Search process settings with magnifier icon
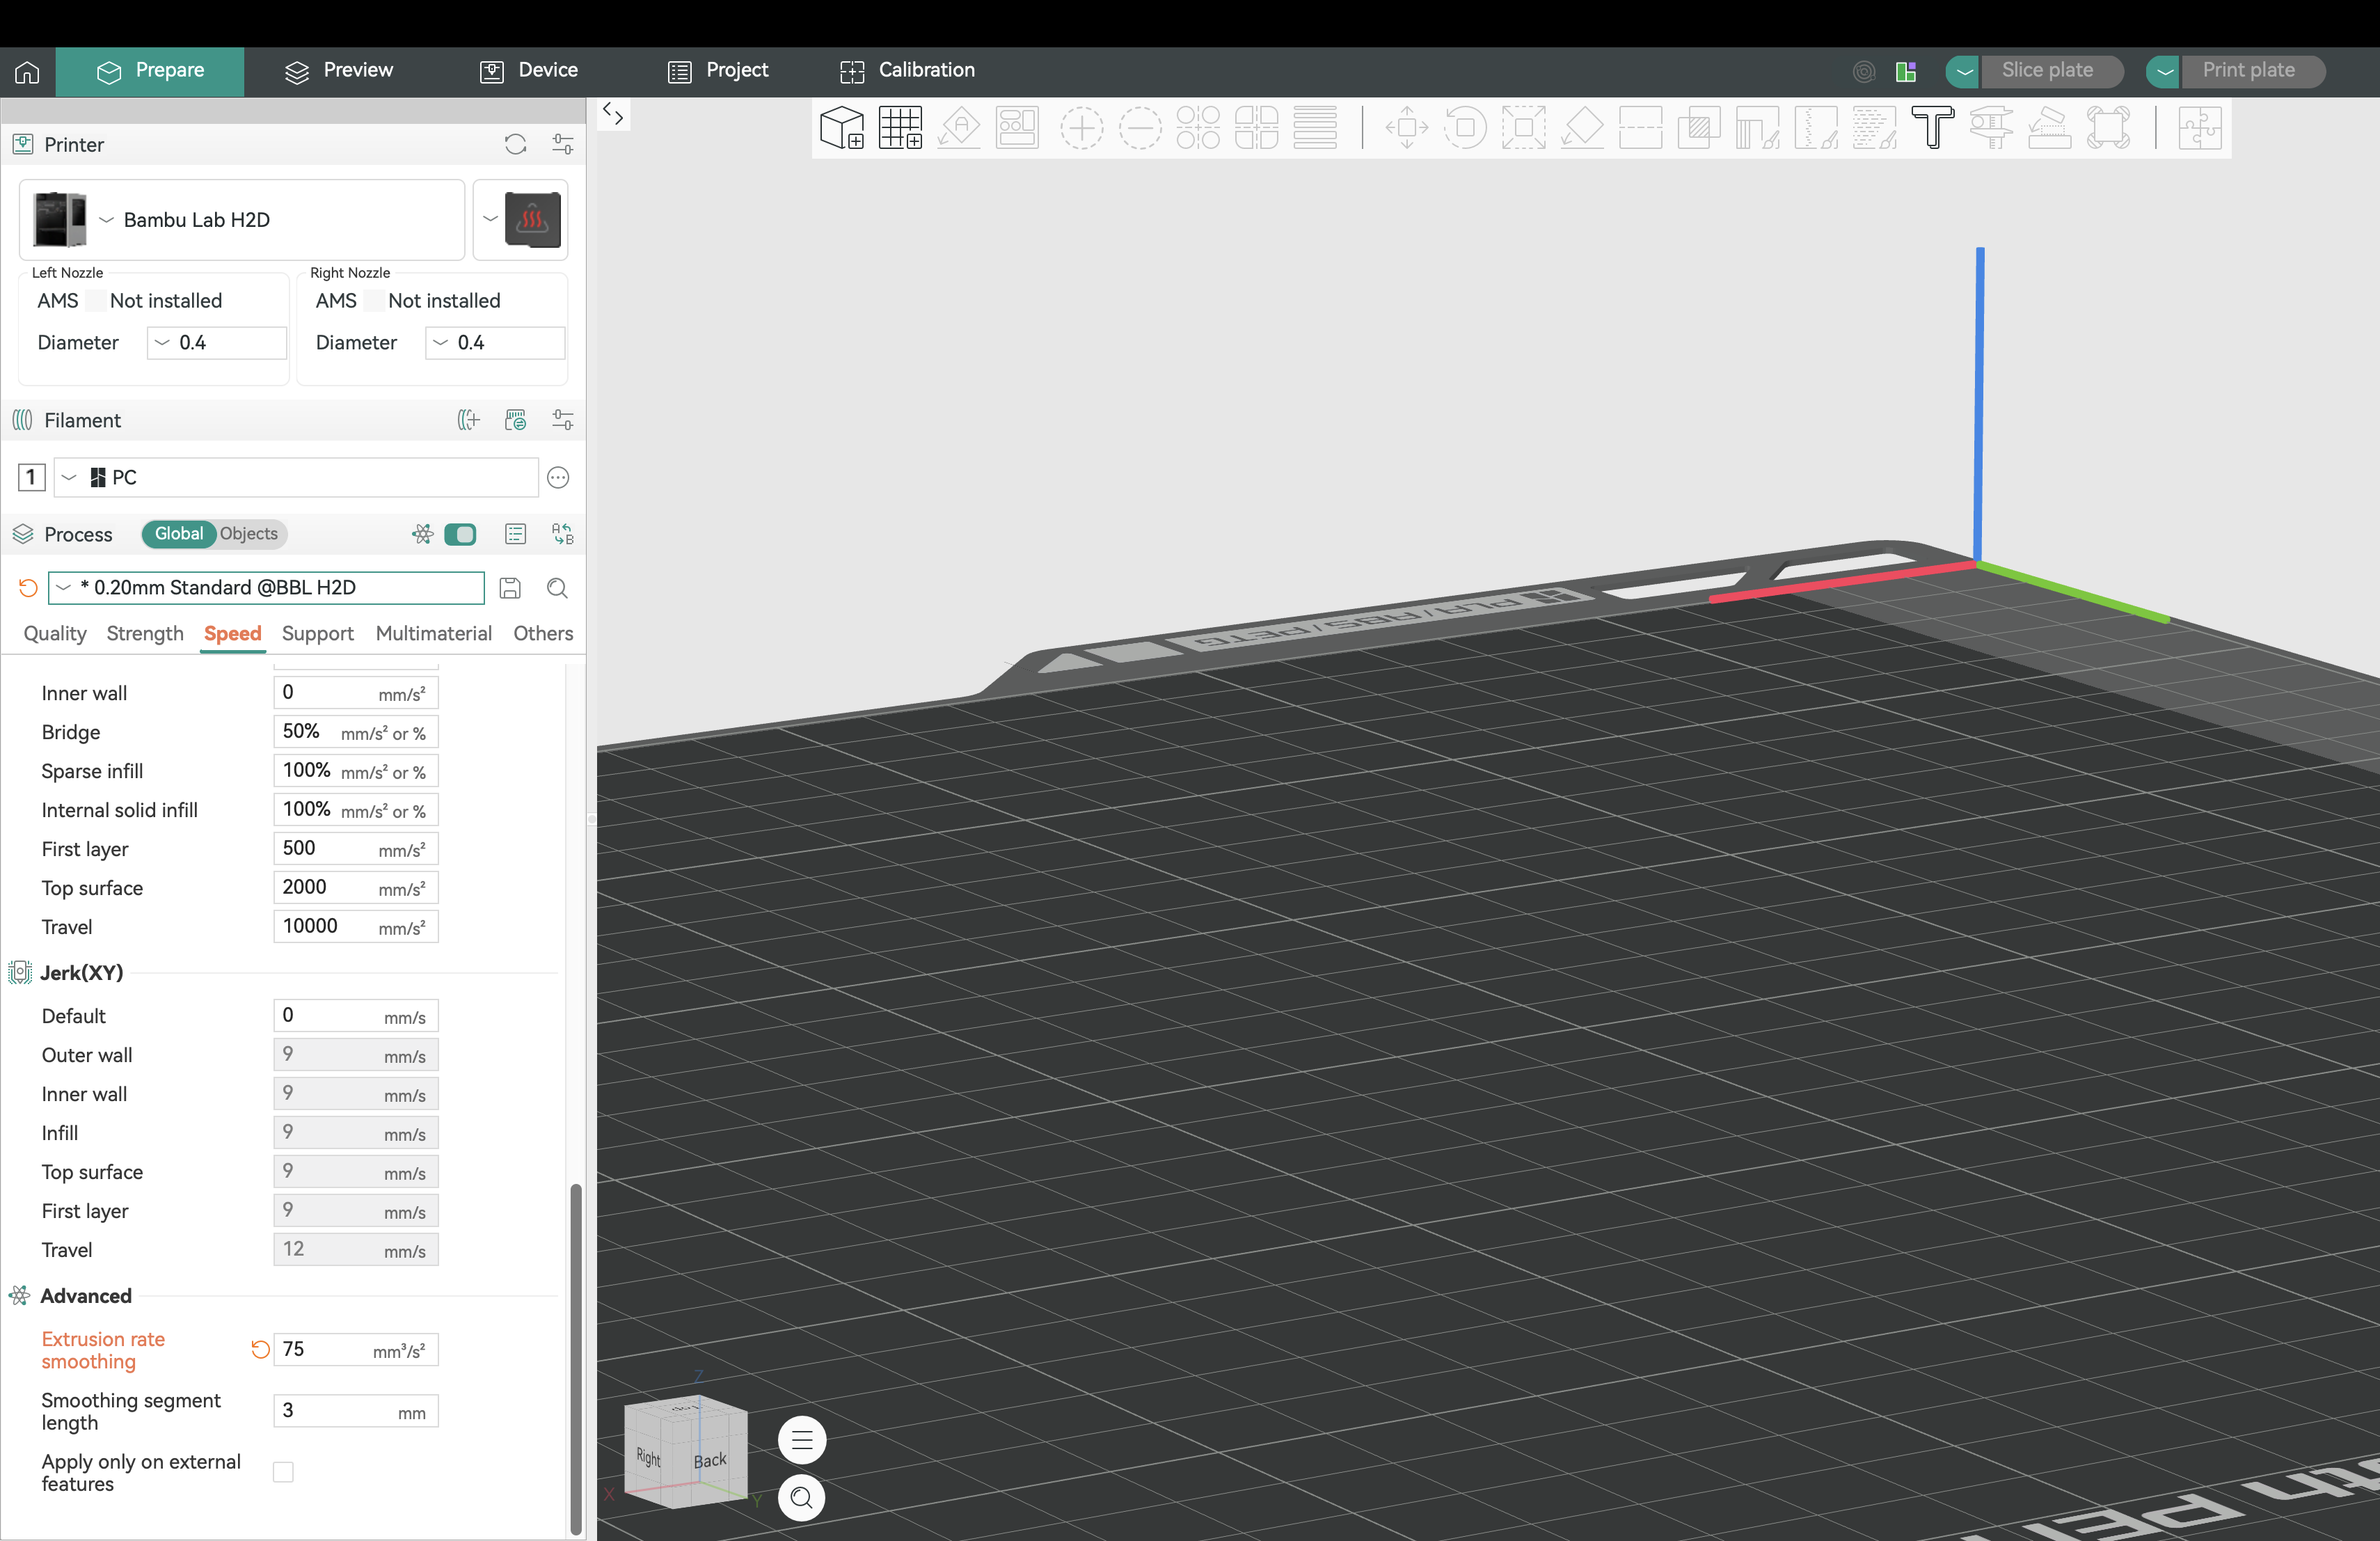 558,588
